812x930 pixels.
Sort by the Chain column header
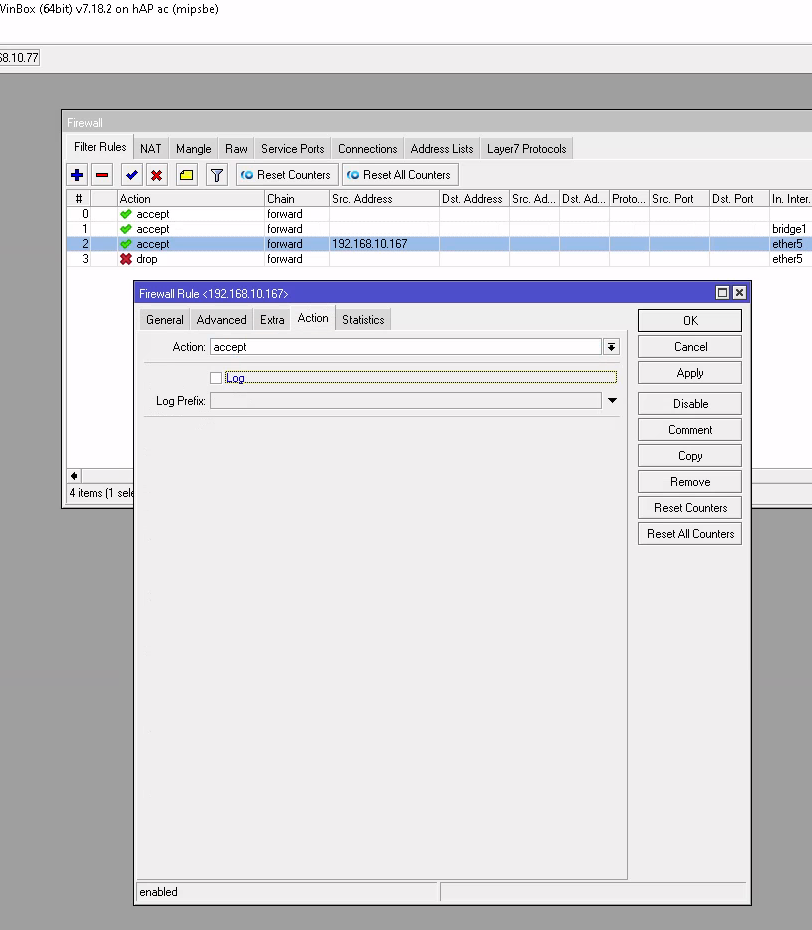[297, 199]
